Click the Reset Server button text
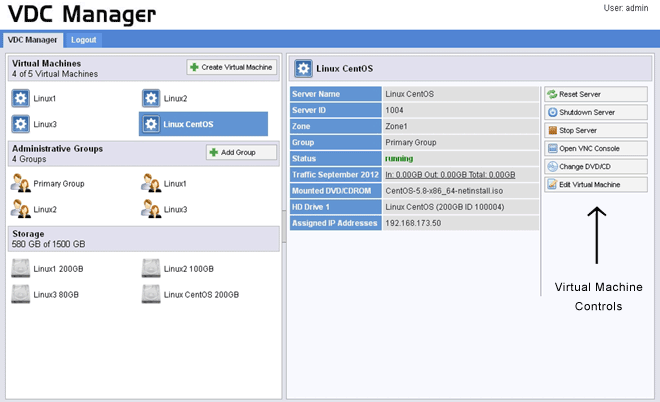660x402 pixels. [580, 94]
